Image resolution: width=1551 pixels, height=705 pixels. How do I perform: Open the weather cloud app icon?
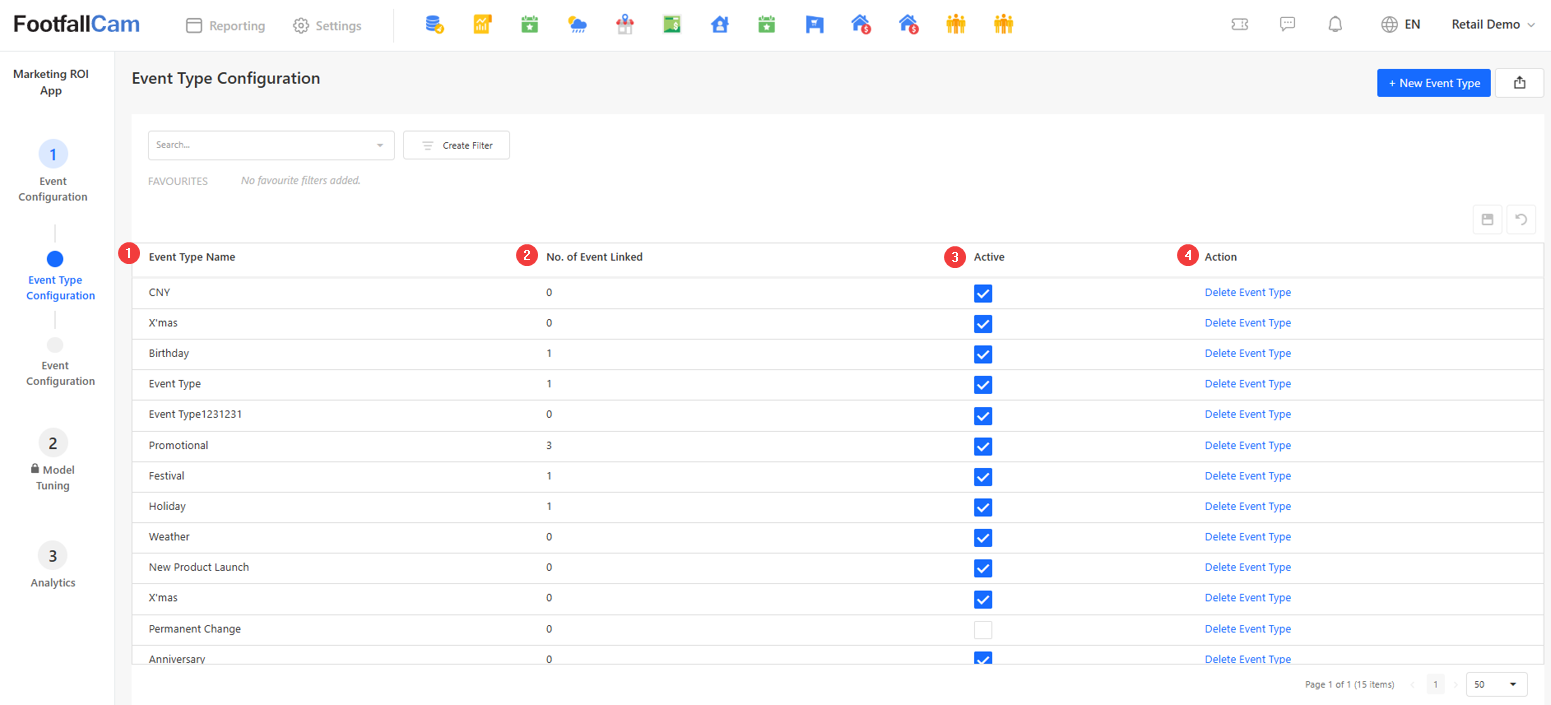(577, 25)
